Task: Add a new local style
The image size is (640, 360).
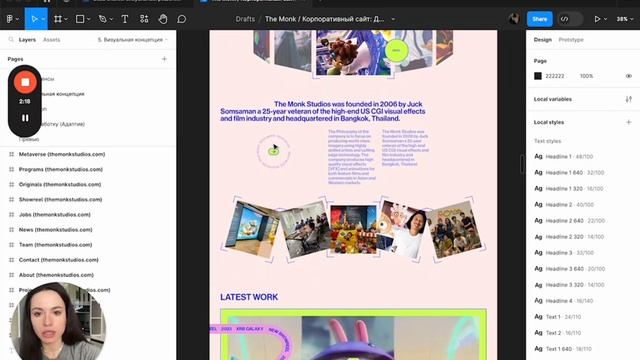Action: pos(629,122)
